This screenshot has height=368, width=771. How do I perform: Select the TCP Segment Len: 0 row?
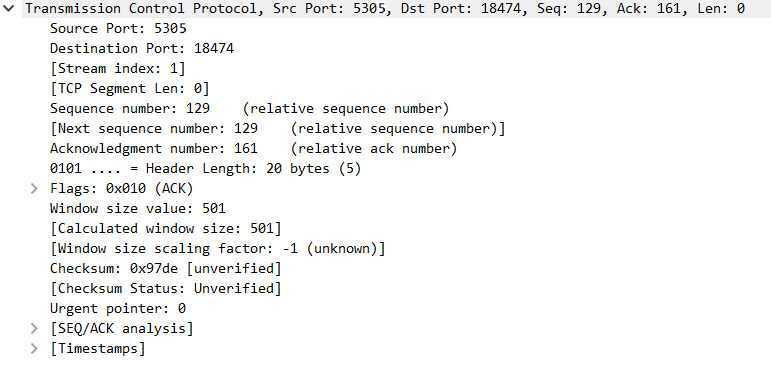coord(130,89)
